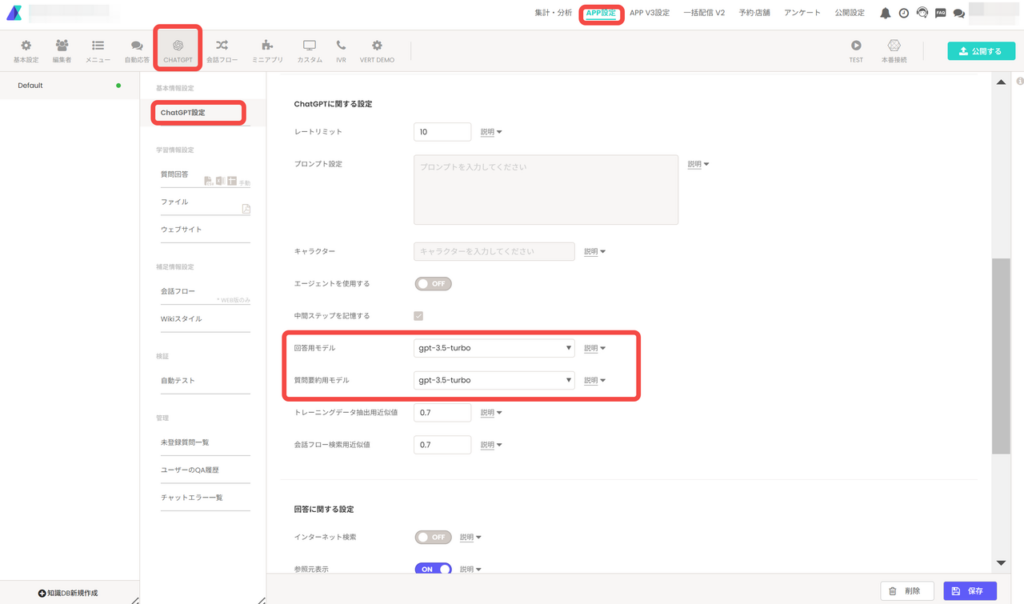Screen dimensions: 1024x604
Task: Open the FAQ icon in header
Action: (x=940, y=13)
